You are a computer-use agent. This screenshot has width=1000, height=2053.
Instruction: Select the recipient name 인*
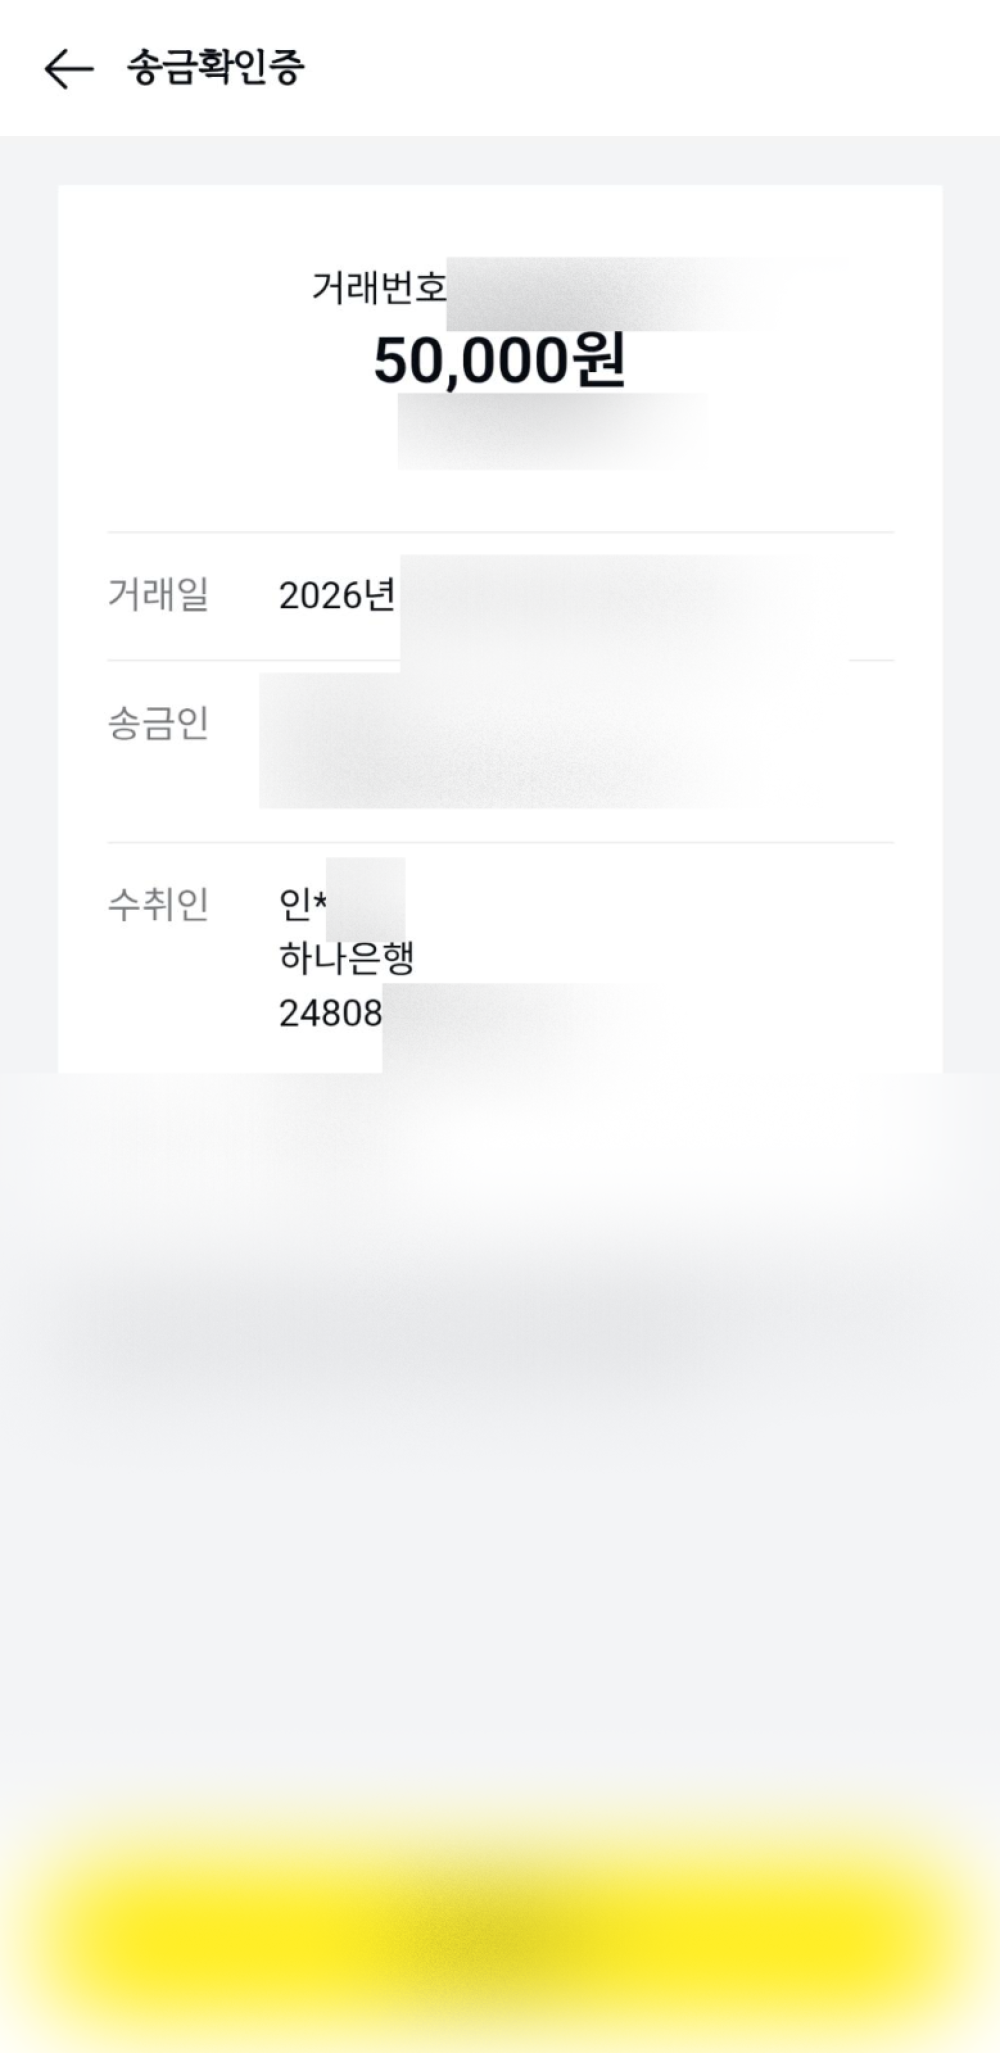(302, 904)
